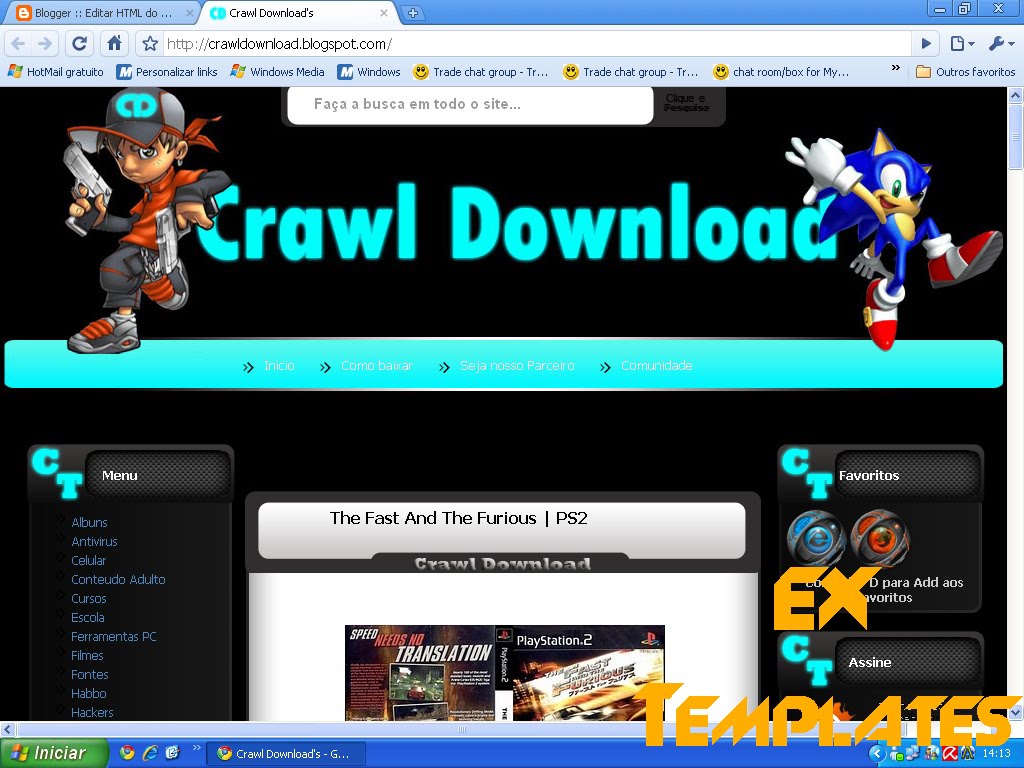Click the Crawl Download header logo
This screenshot has width=1024, height=768.
516,222
